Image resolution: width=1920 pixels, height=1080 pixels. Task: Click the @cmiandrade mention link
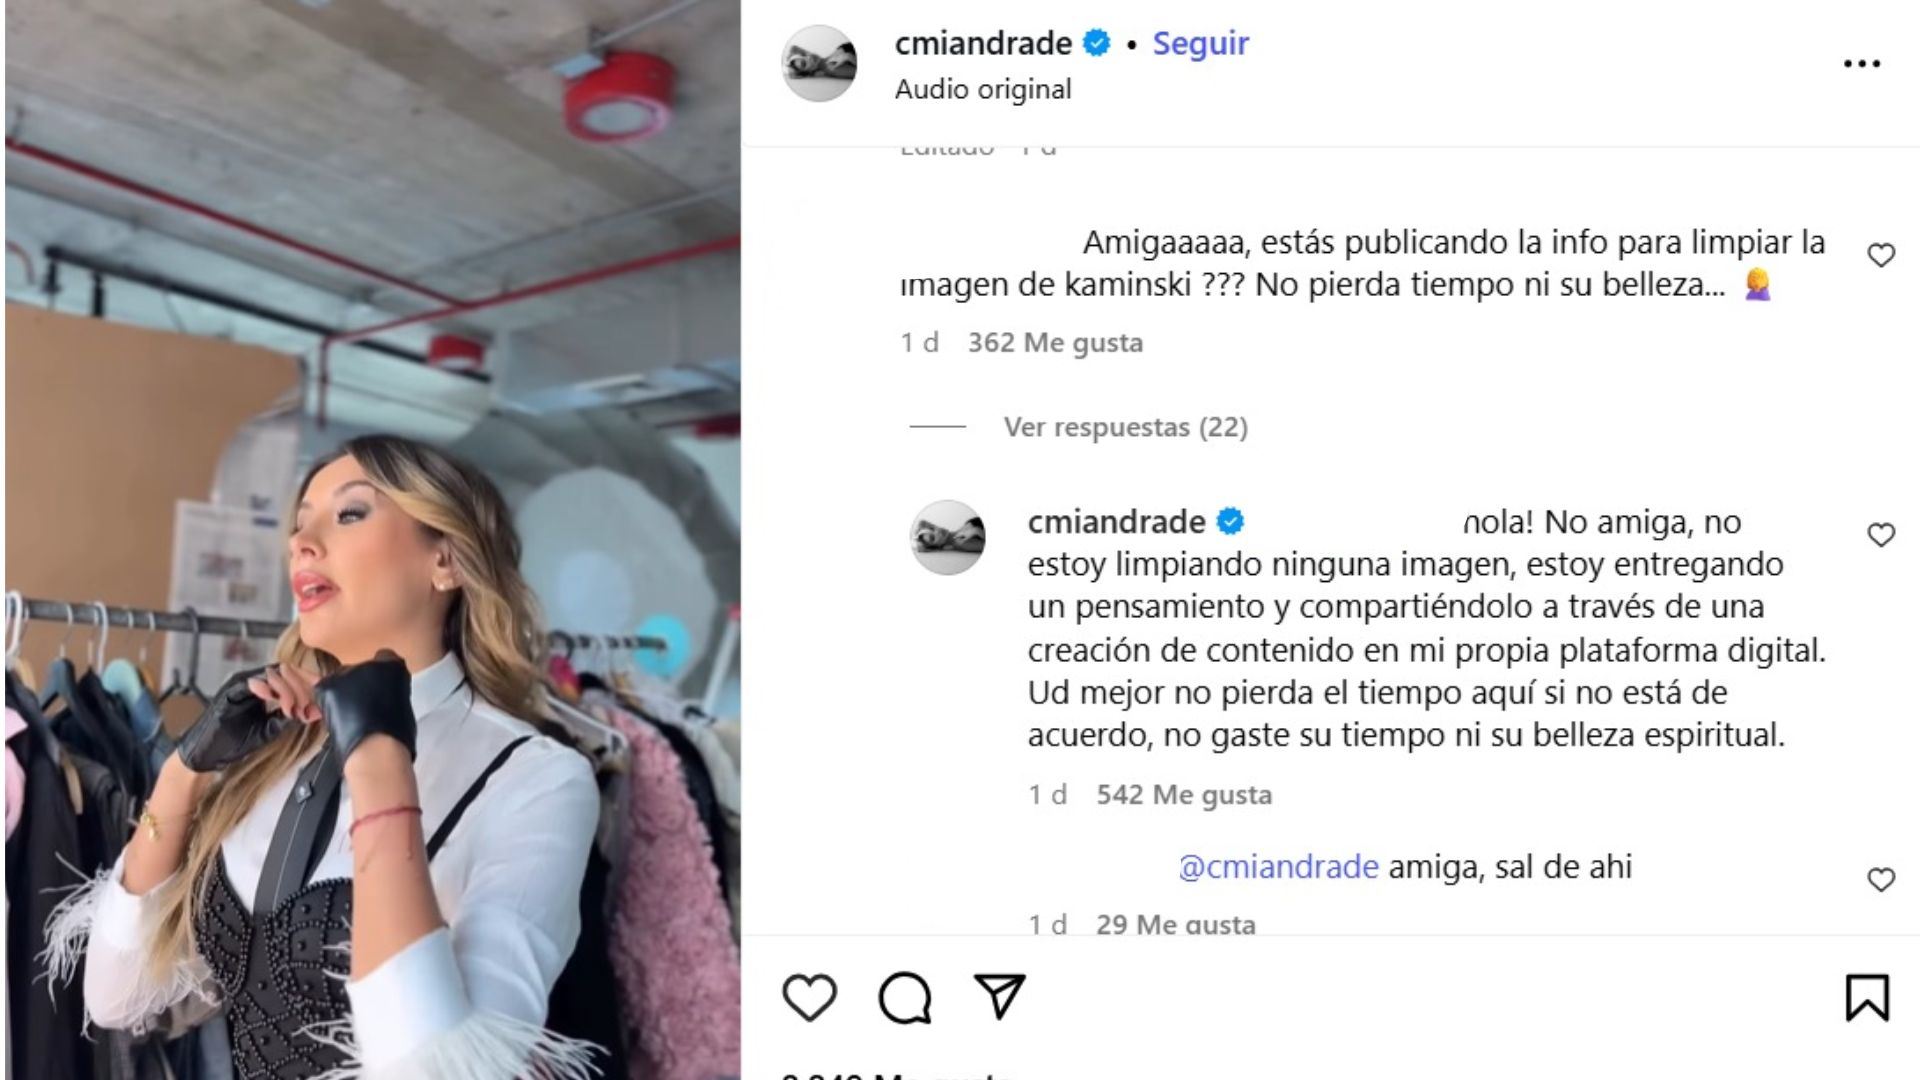[x=1278, y=866]
